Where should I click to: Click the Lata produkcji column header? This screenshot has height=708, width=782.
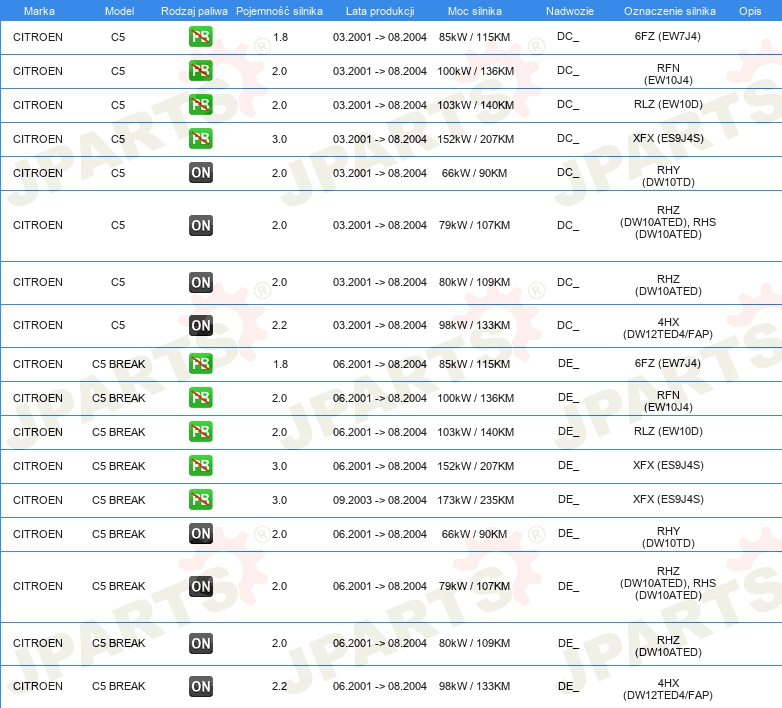click(x=380, y=11)
